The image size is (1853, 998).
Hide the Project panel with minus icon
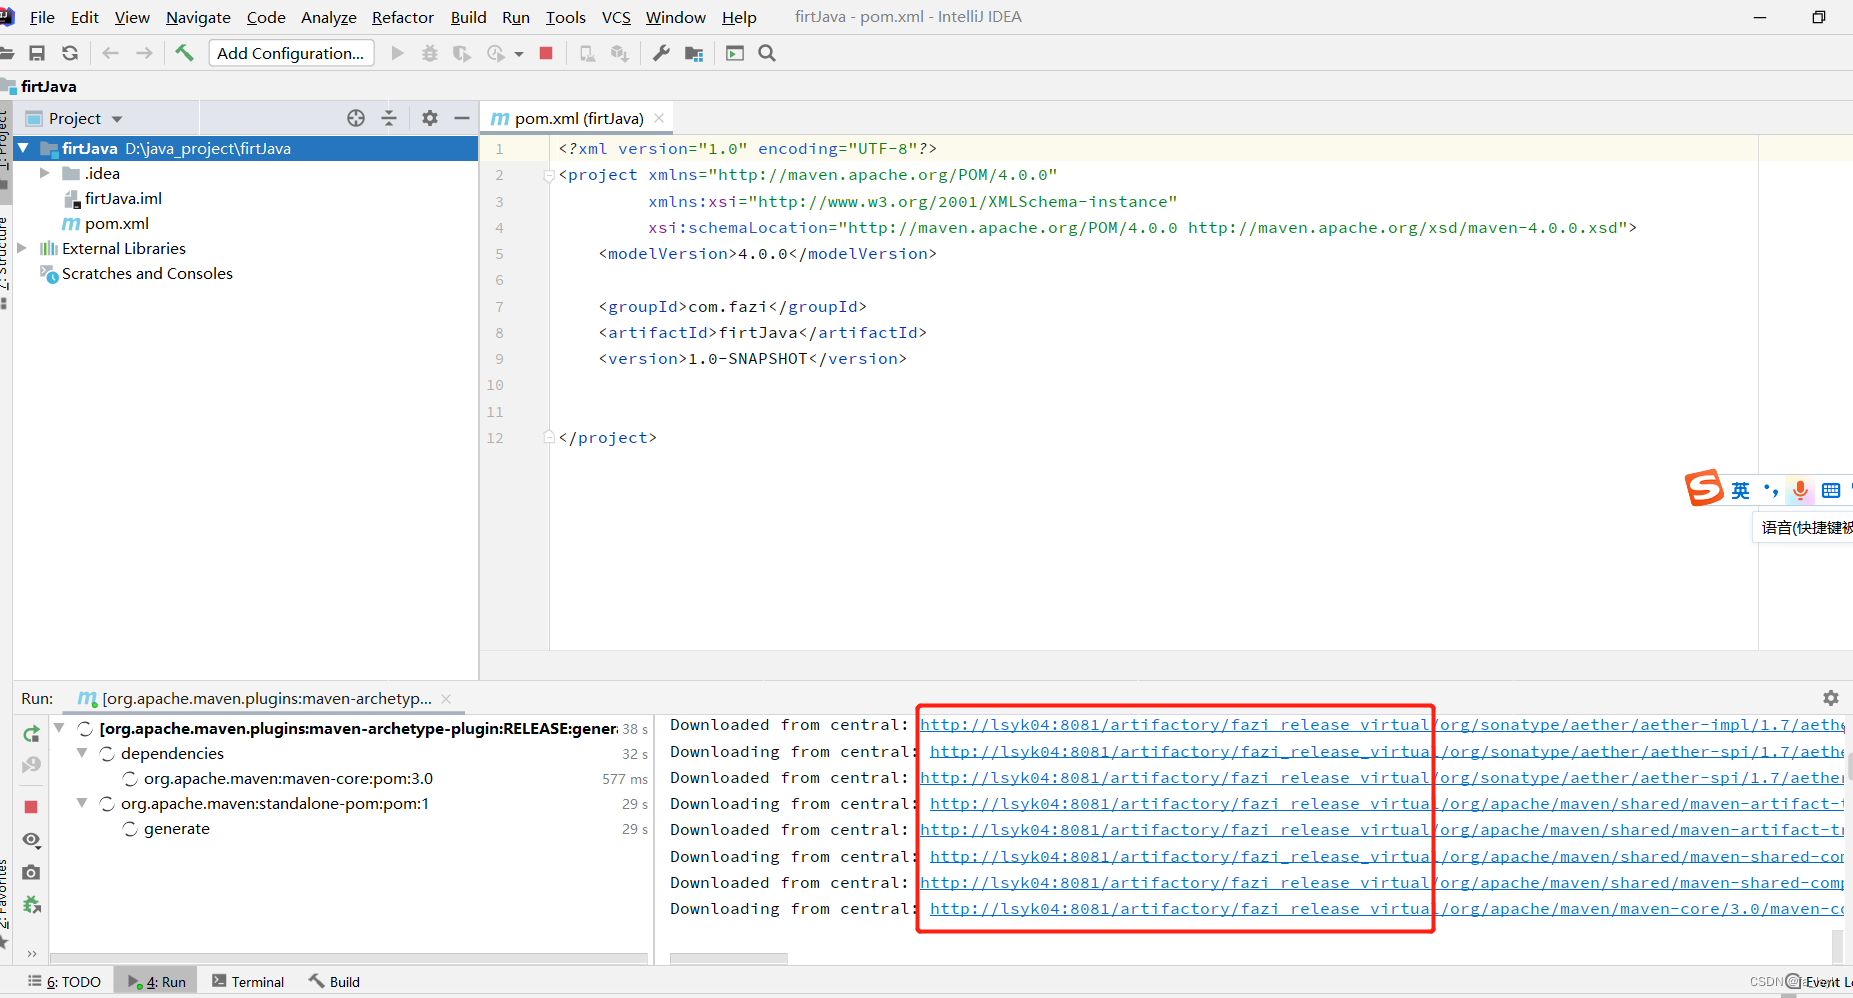(462, 118)
